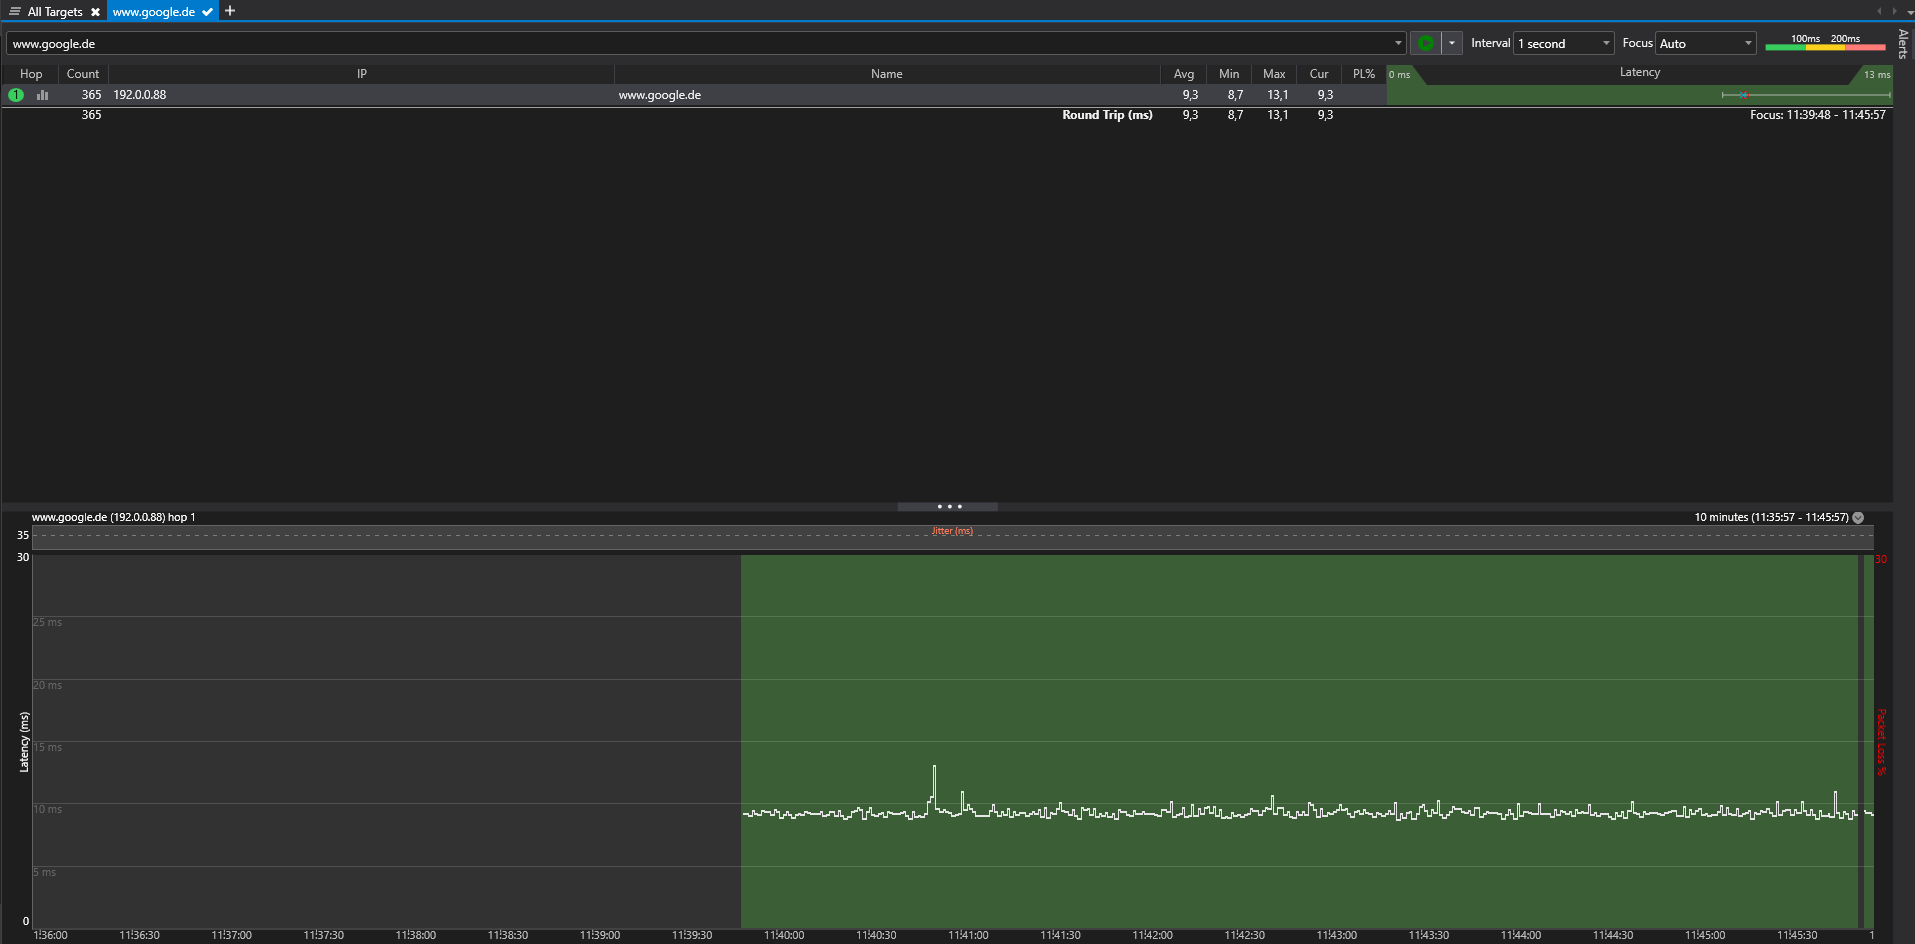1915x944 pixels.
Task: Click the Latency graph column header
Action: [x=1640, y=72]
